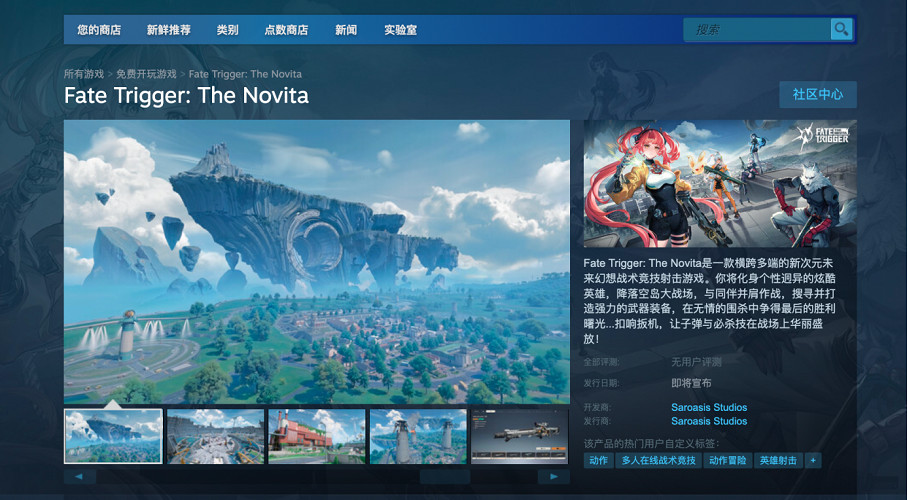Expand the 类别 categories menu

coord(228,30)
